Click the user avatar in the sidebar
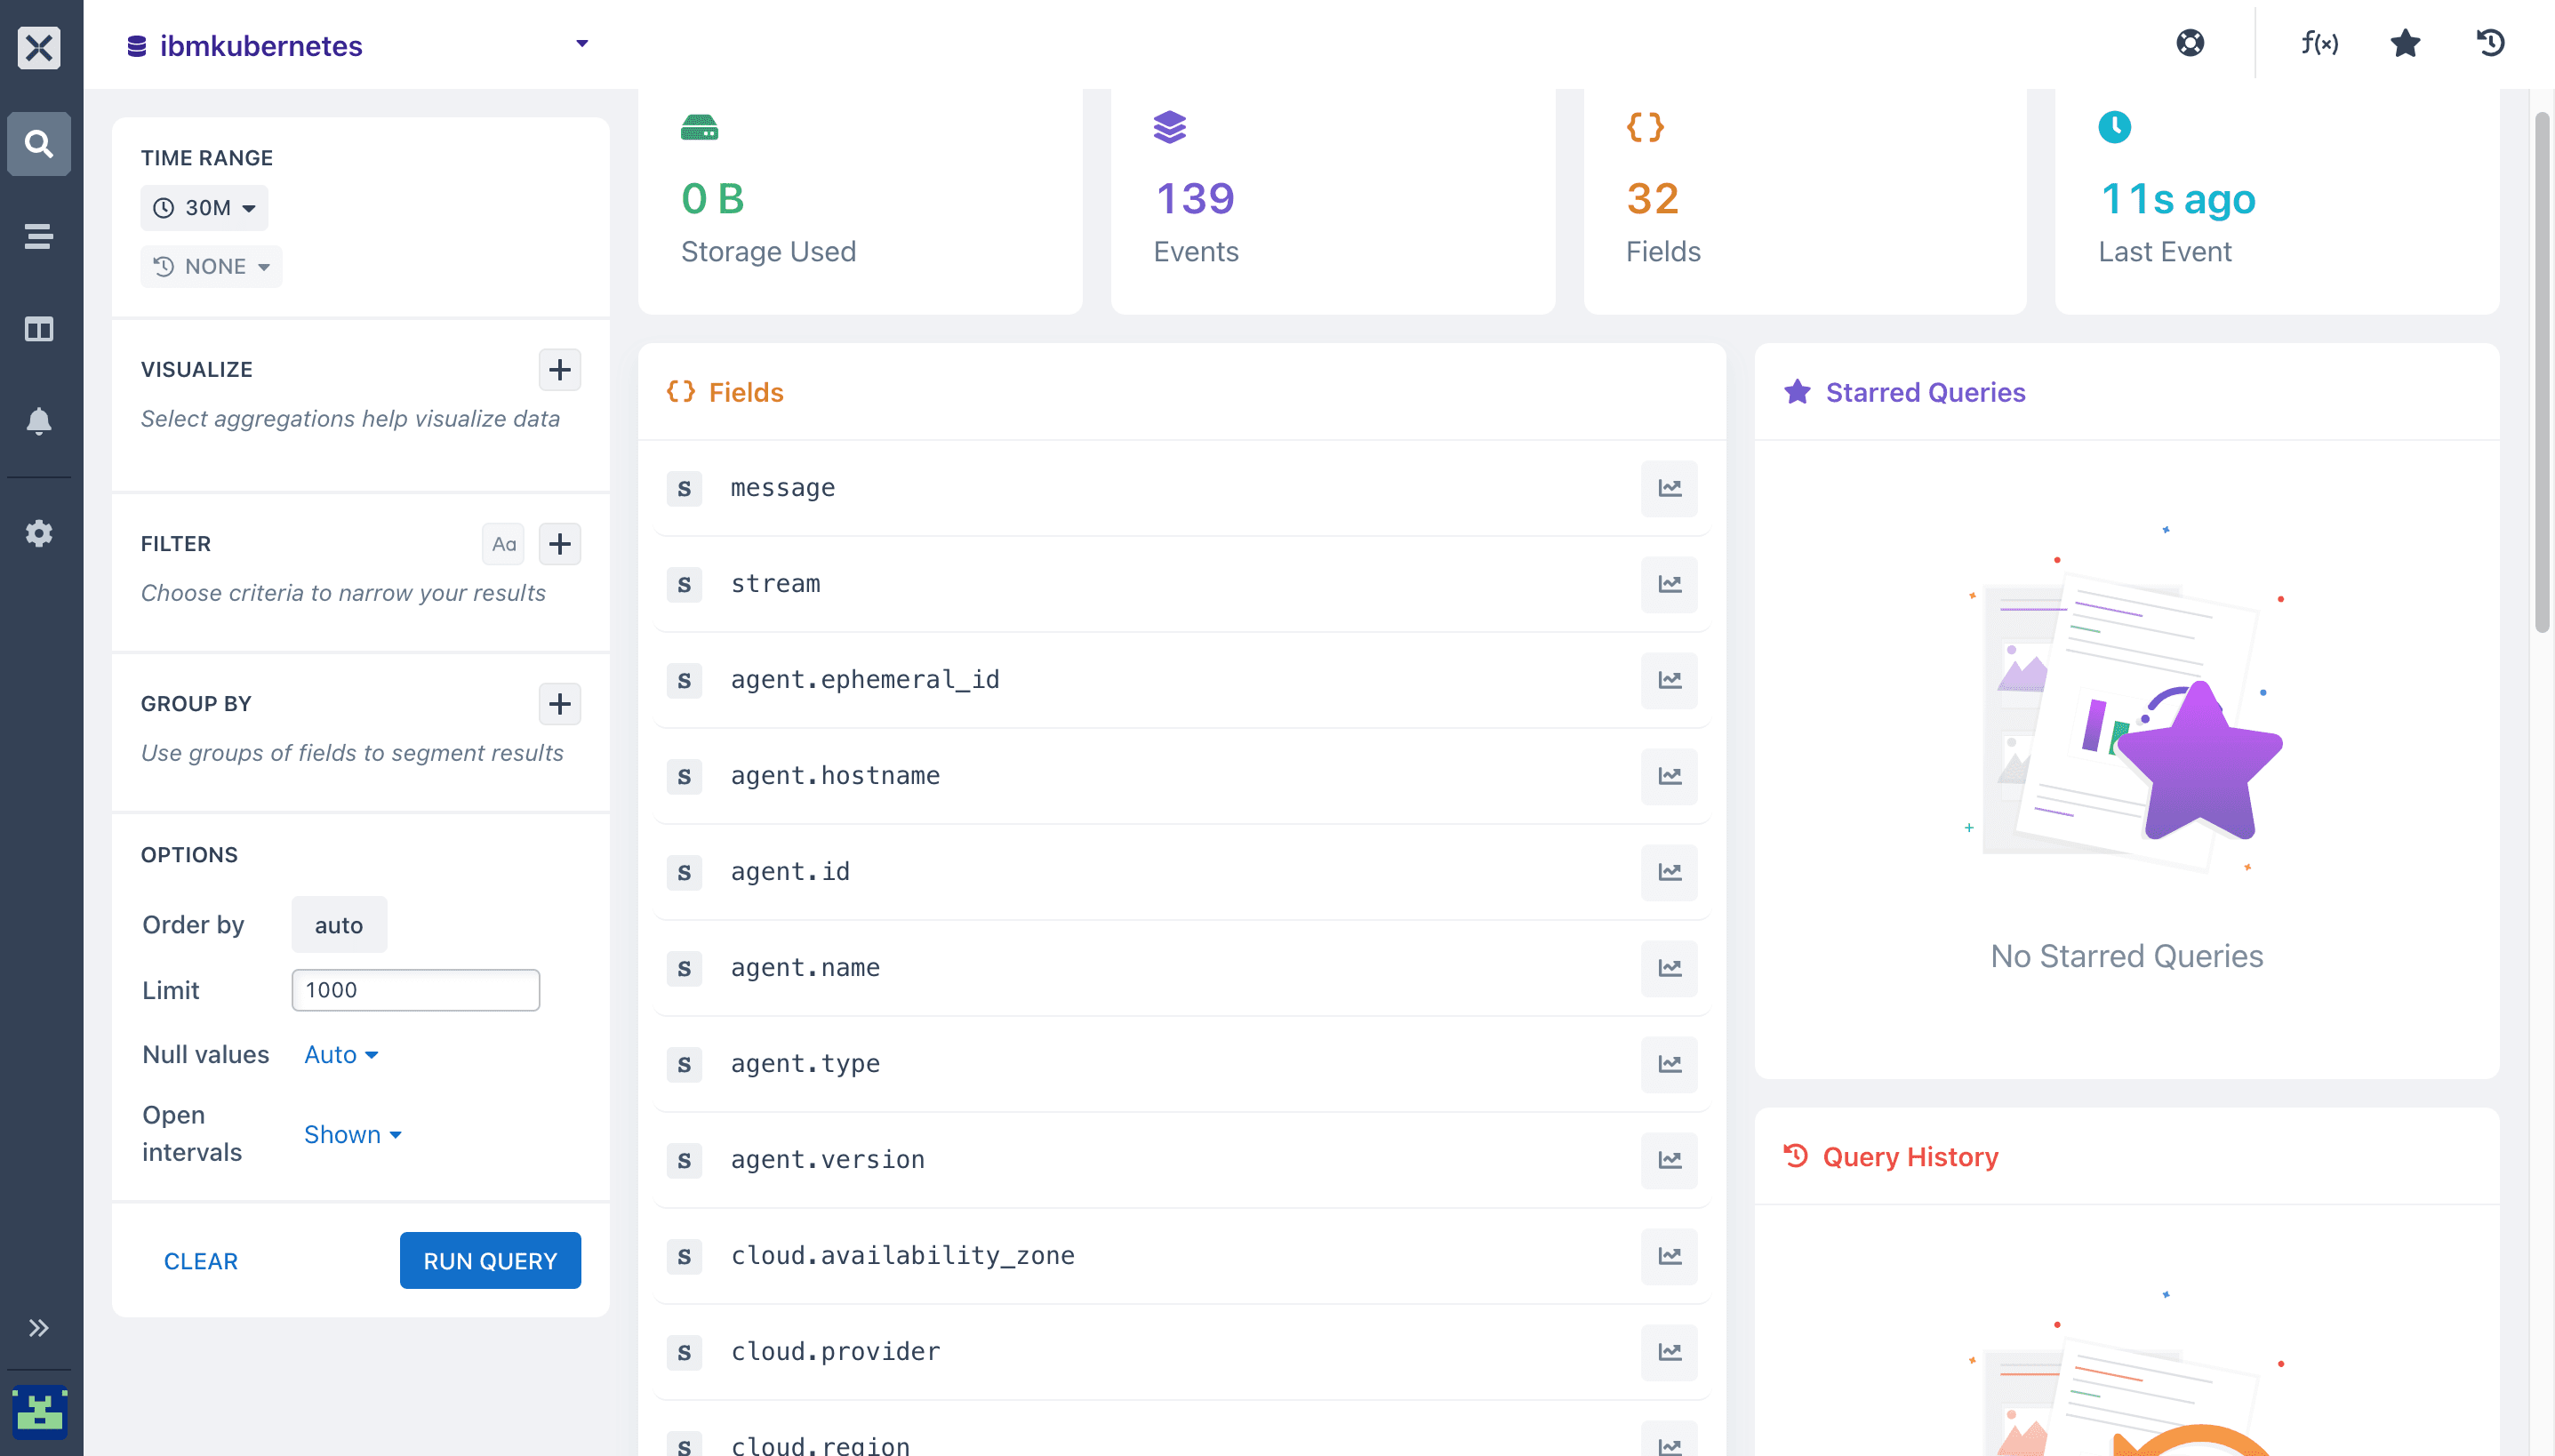Viewport: 2555px width, 1456px height. pos(39,1412)
